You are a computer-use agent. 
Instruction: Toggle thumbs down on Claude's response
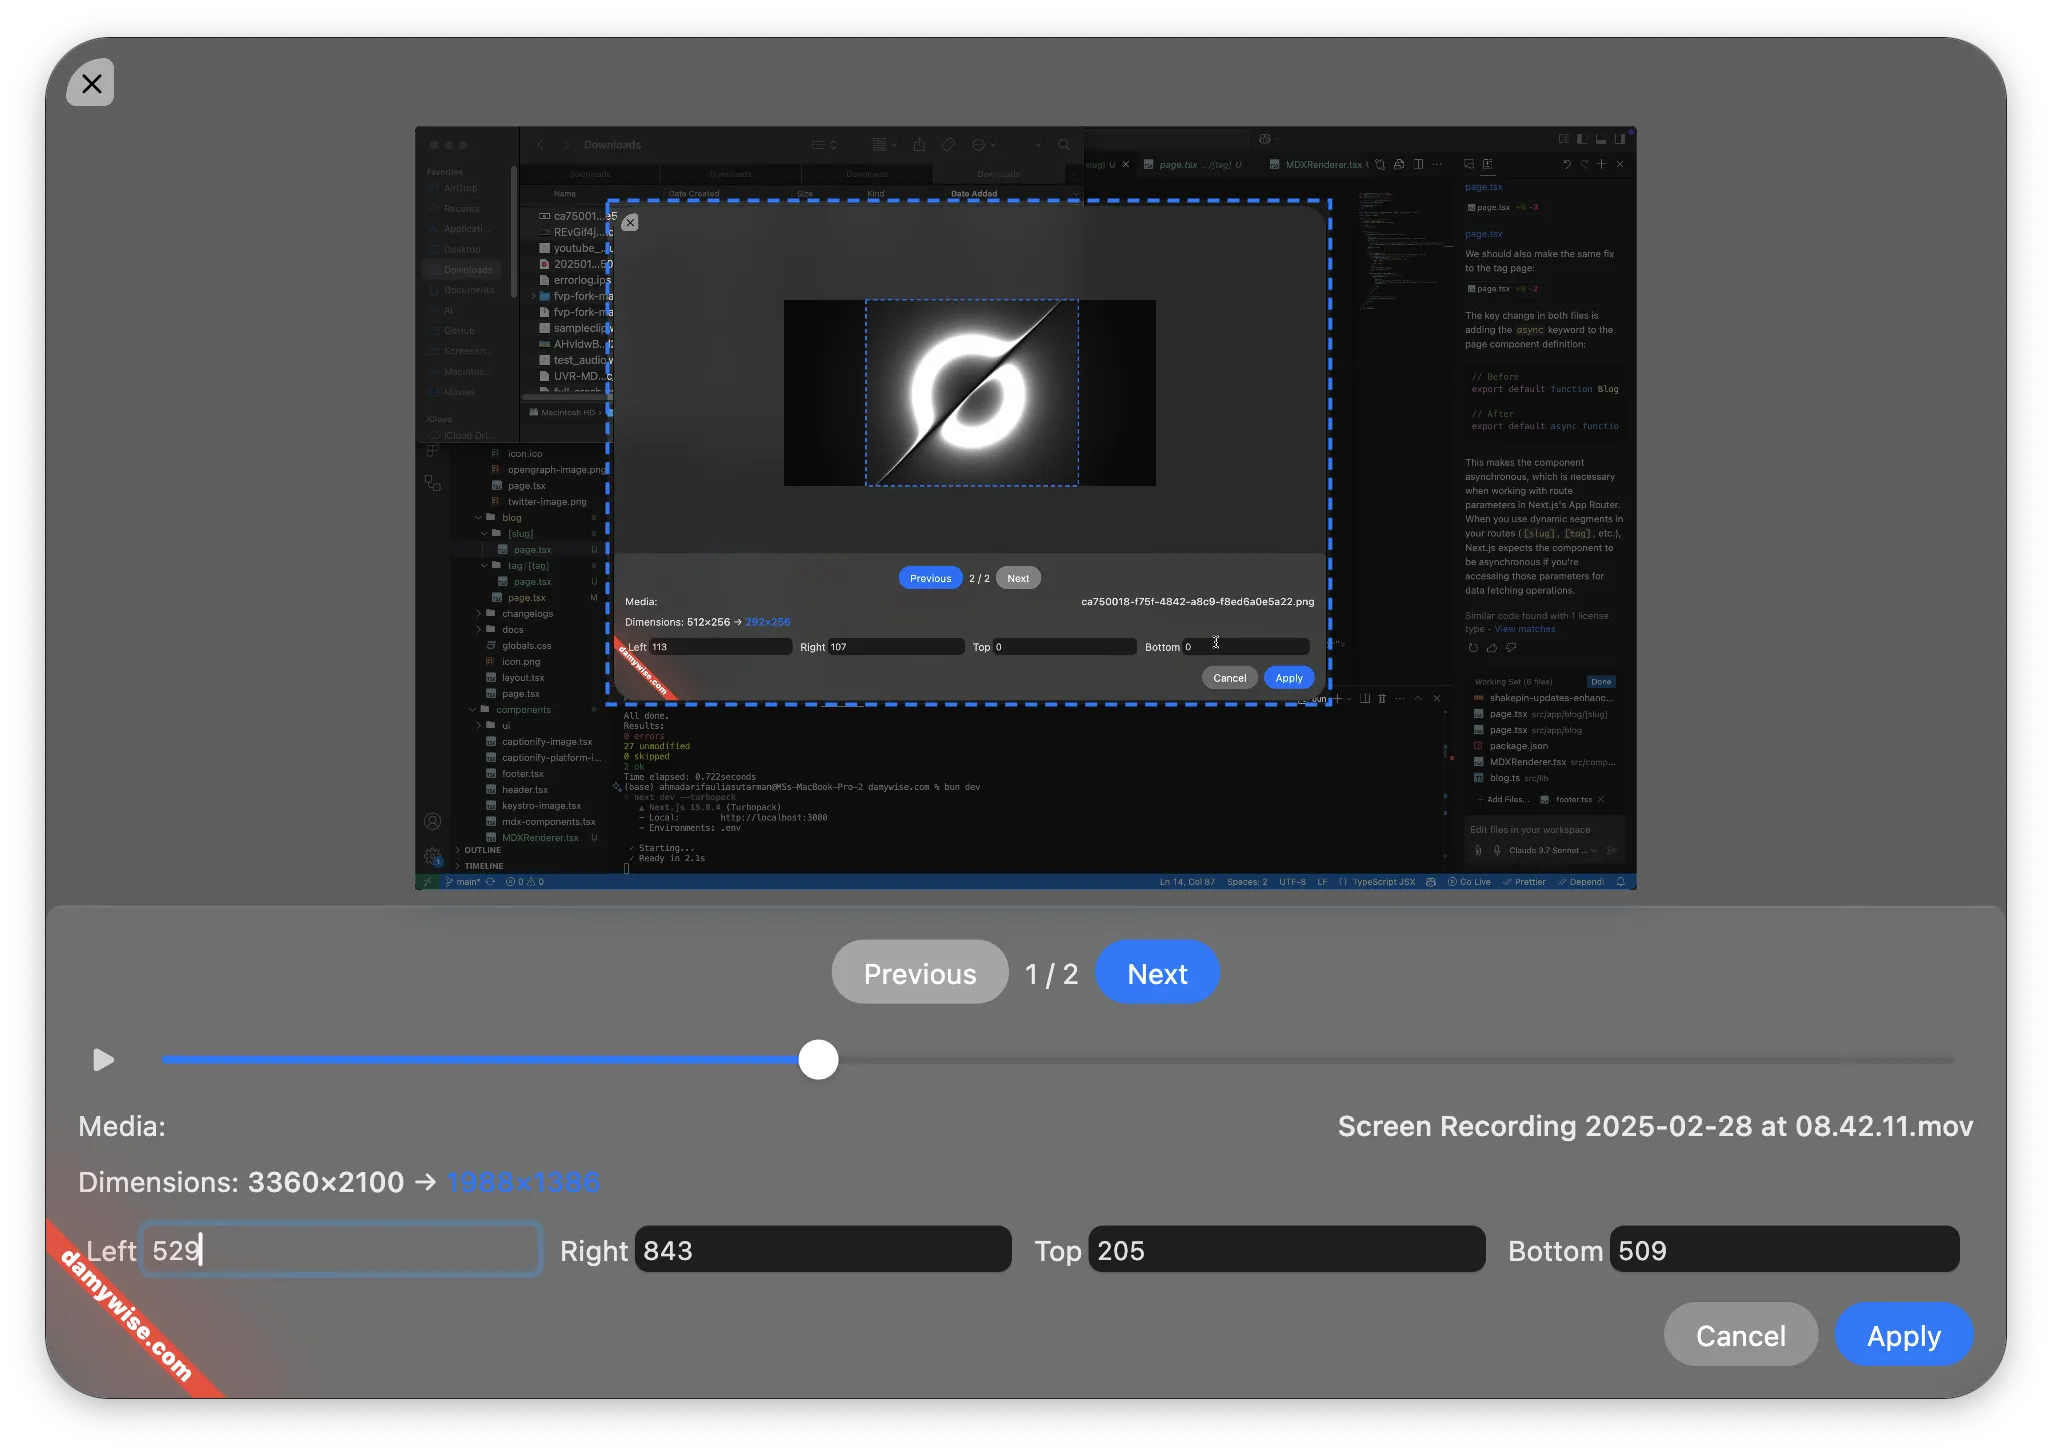click(1510, 647)
